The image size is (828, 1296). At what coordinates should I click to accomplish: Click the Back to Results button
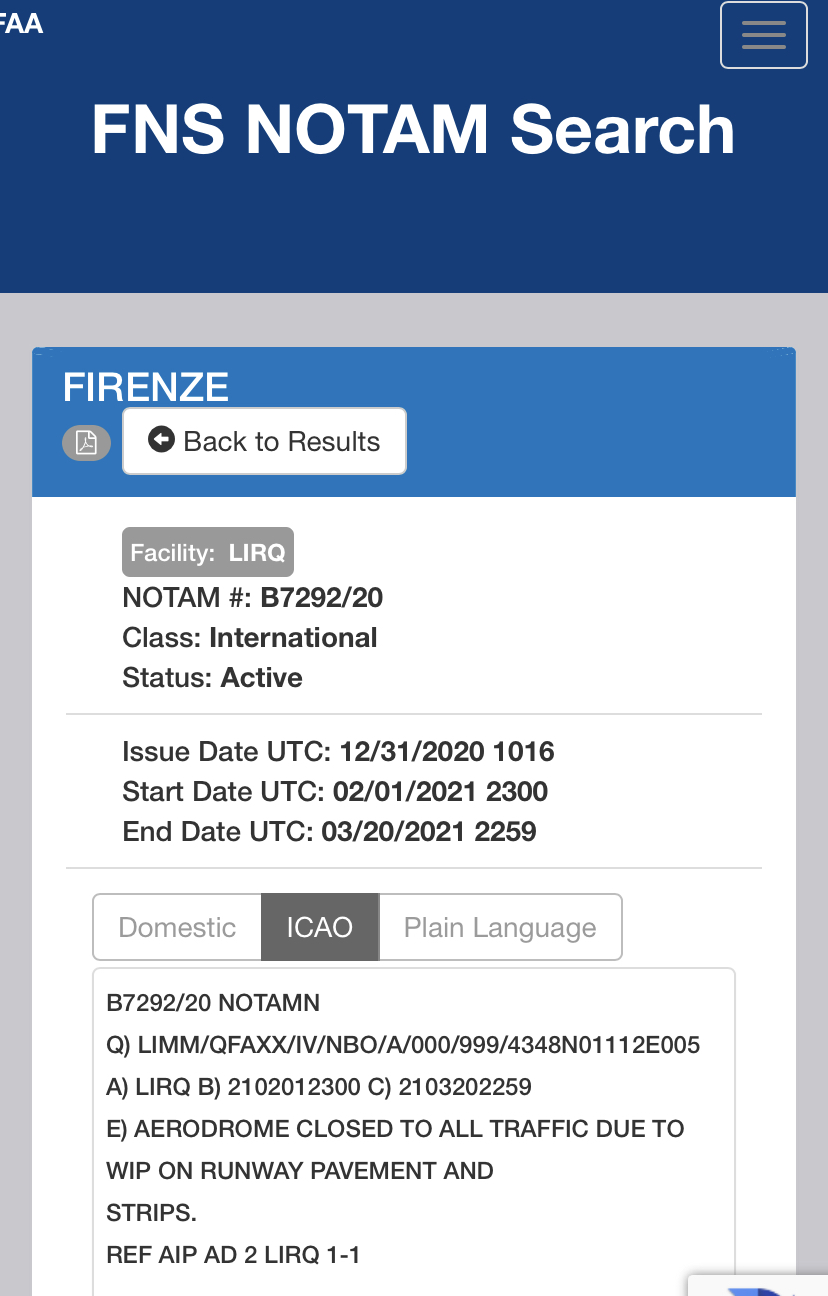tap(264, 441)
